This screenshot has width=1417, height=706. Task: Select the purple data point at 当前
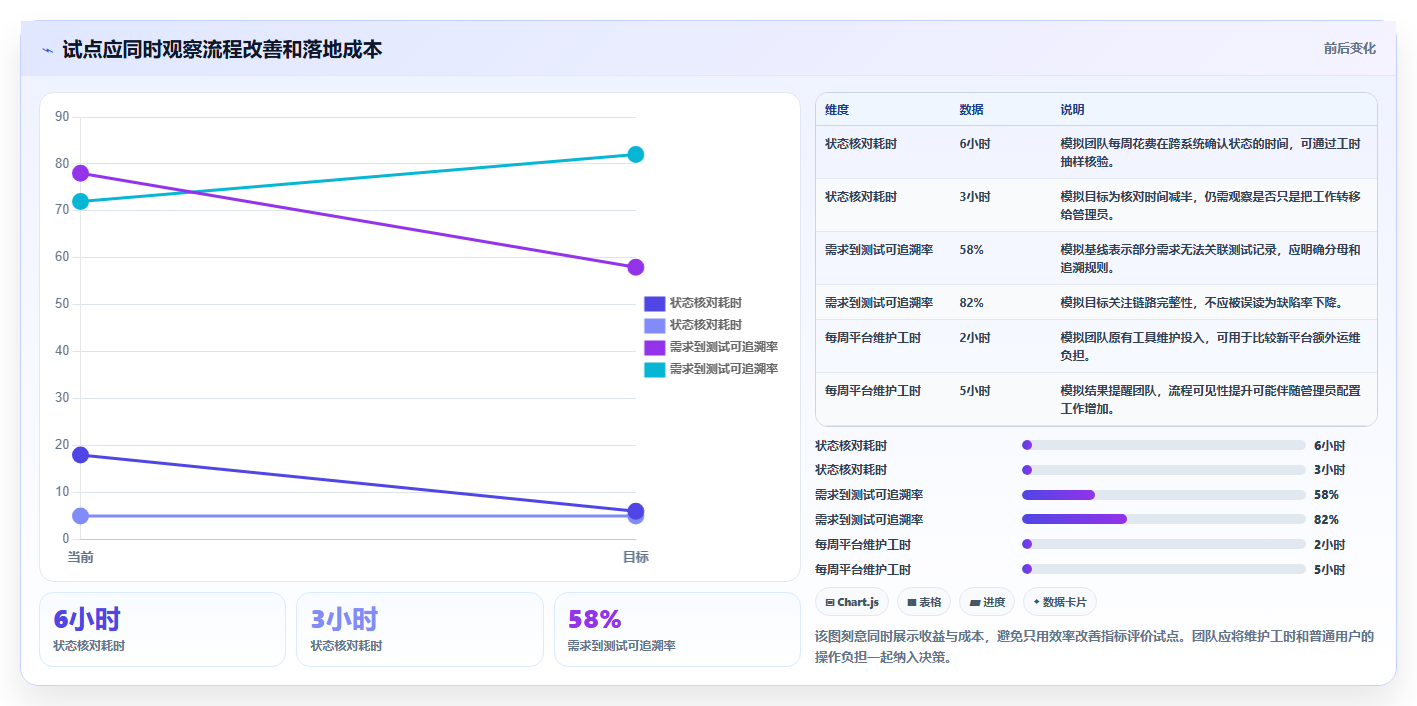tap(81, 174)
